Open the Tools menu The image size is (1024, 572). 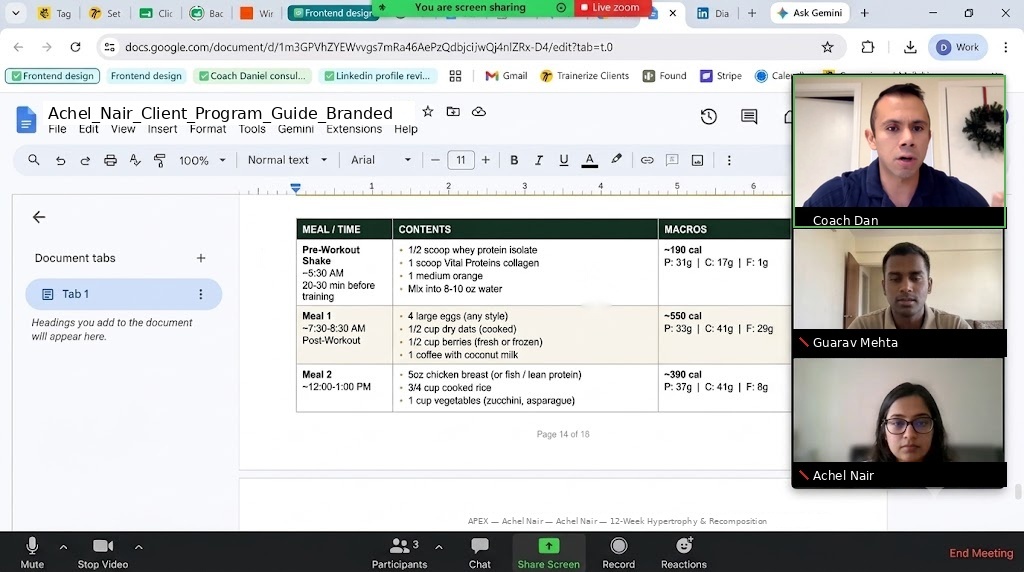pos(252,129)
